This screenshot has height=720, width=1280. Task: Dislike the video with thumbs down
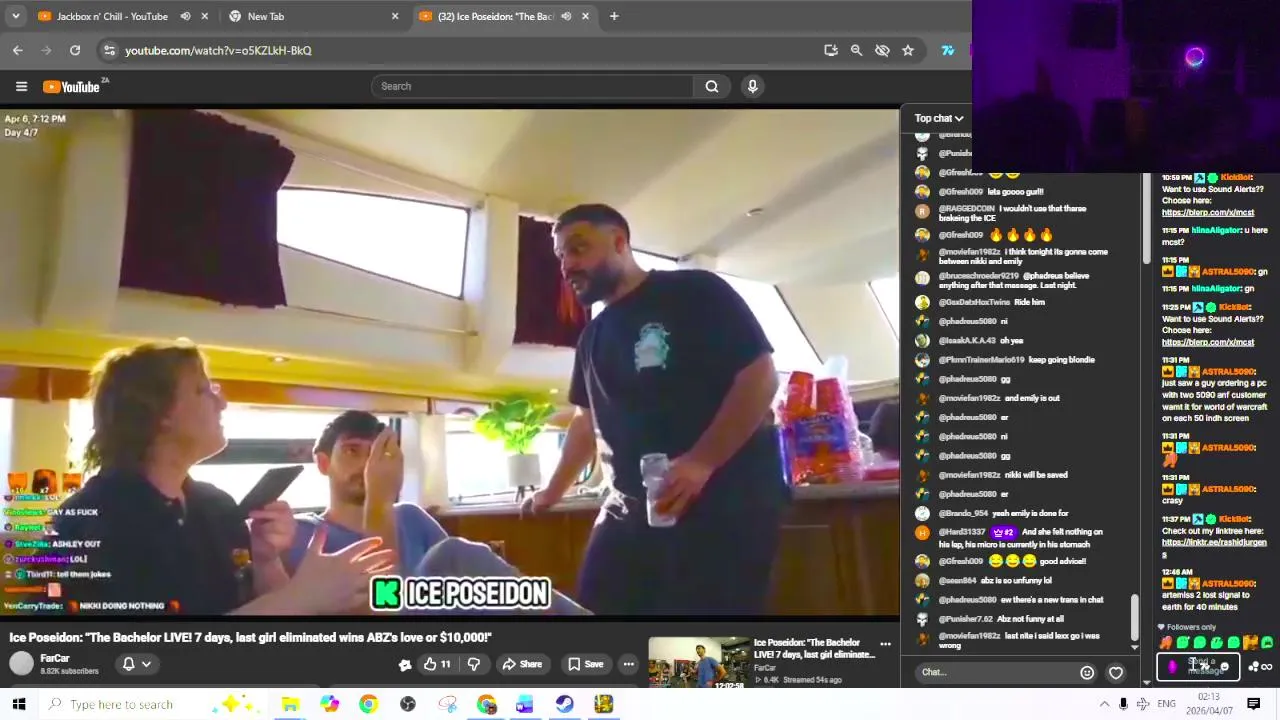pyautogui.click(x=474, y=664)
